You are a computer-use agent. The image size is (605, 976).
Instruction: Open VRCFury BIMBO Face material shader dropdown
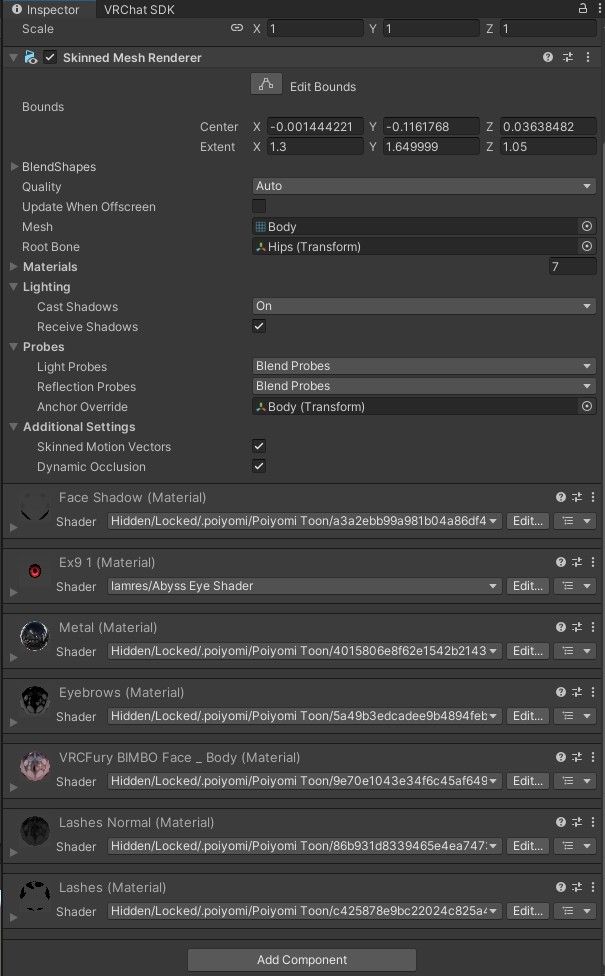304,781
